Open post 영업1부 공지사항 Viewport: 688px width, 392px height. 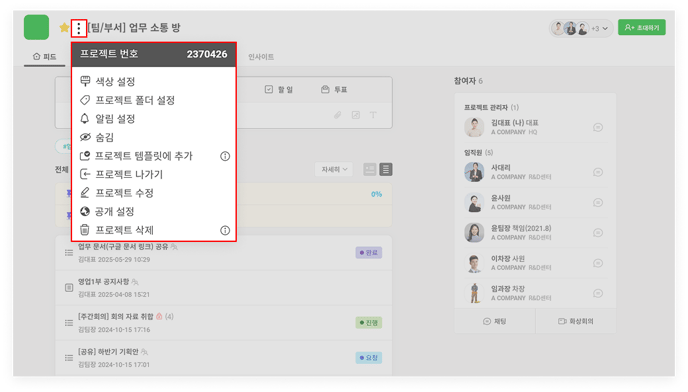click(104, 281)
